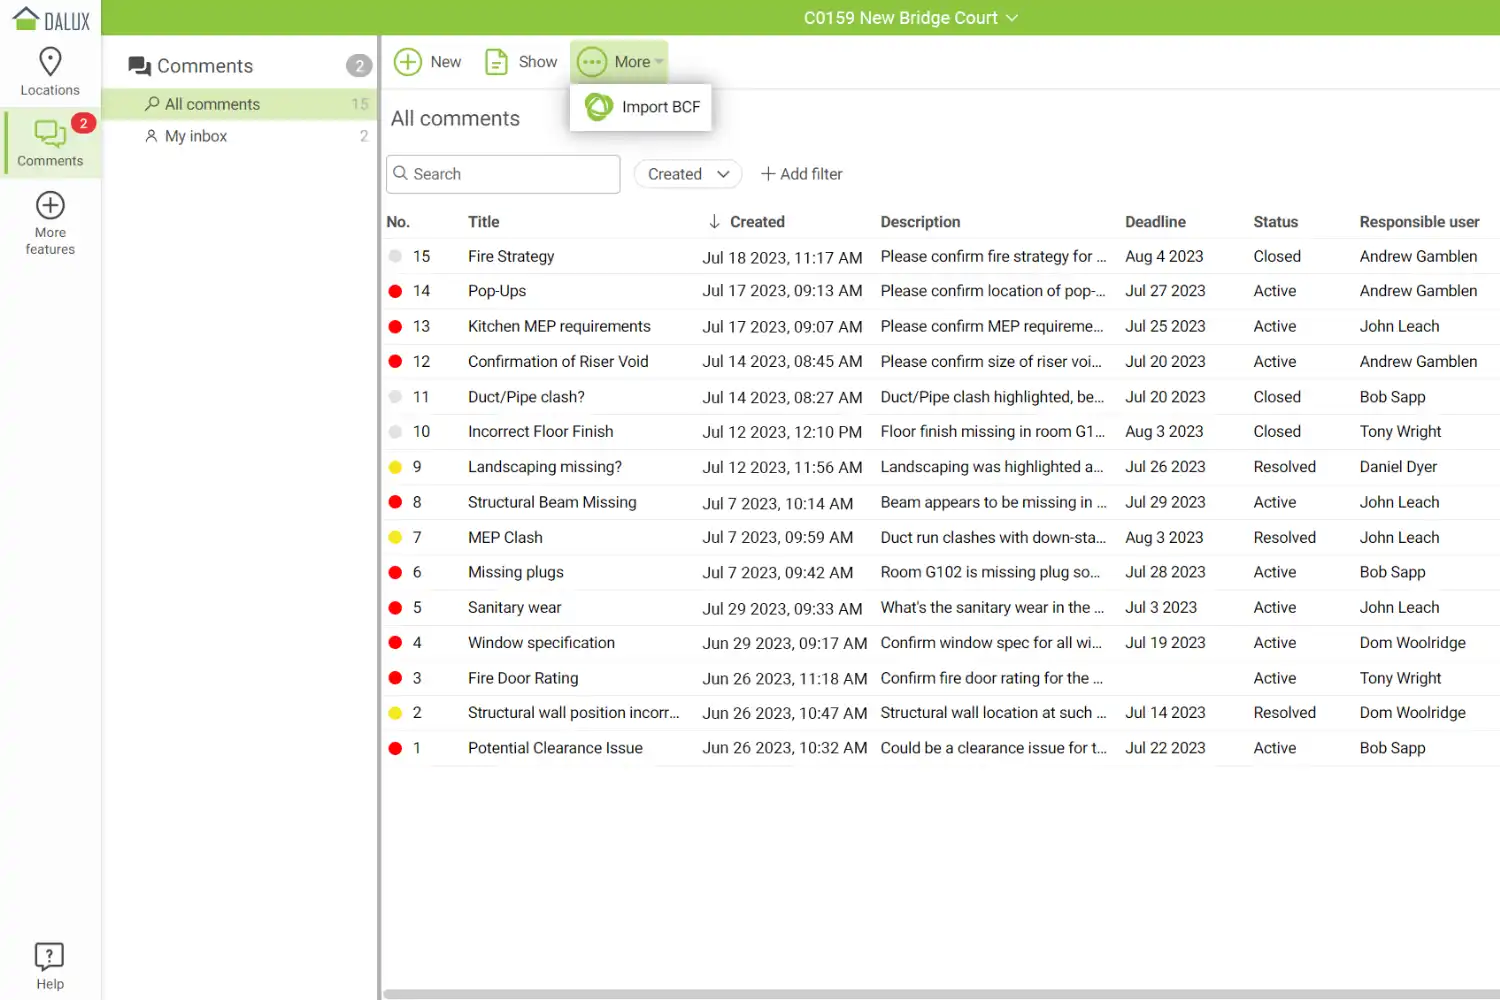Open More features plus icon
The width and height of the screenshot is (1500, 1000).
point(50,205)
